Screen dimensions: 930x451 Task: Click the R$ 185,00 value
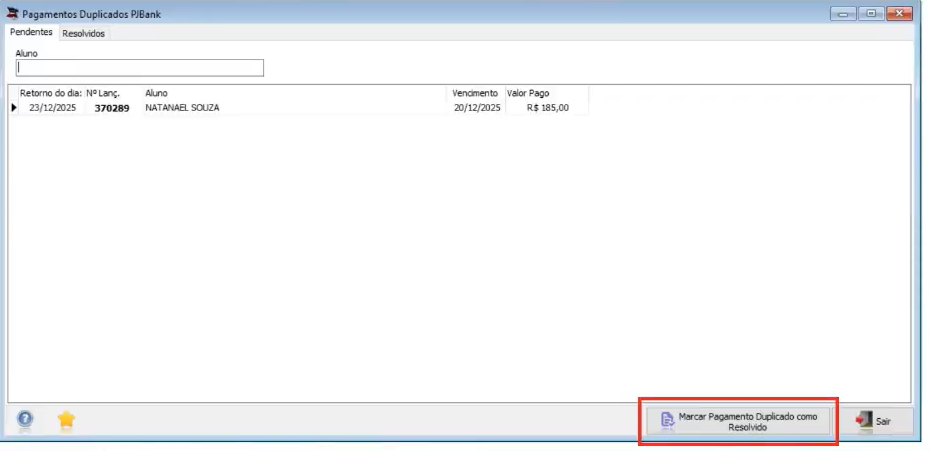546,107
